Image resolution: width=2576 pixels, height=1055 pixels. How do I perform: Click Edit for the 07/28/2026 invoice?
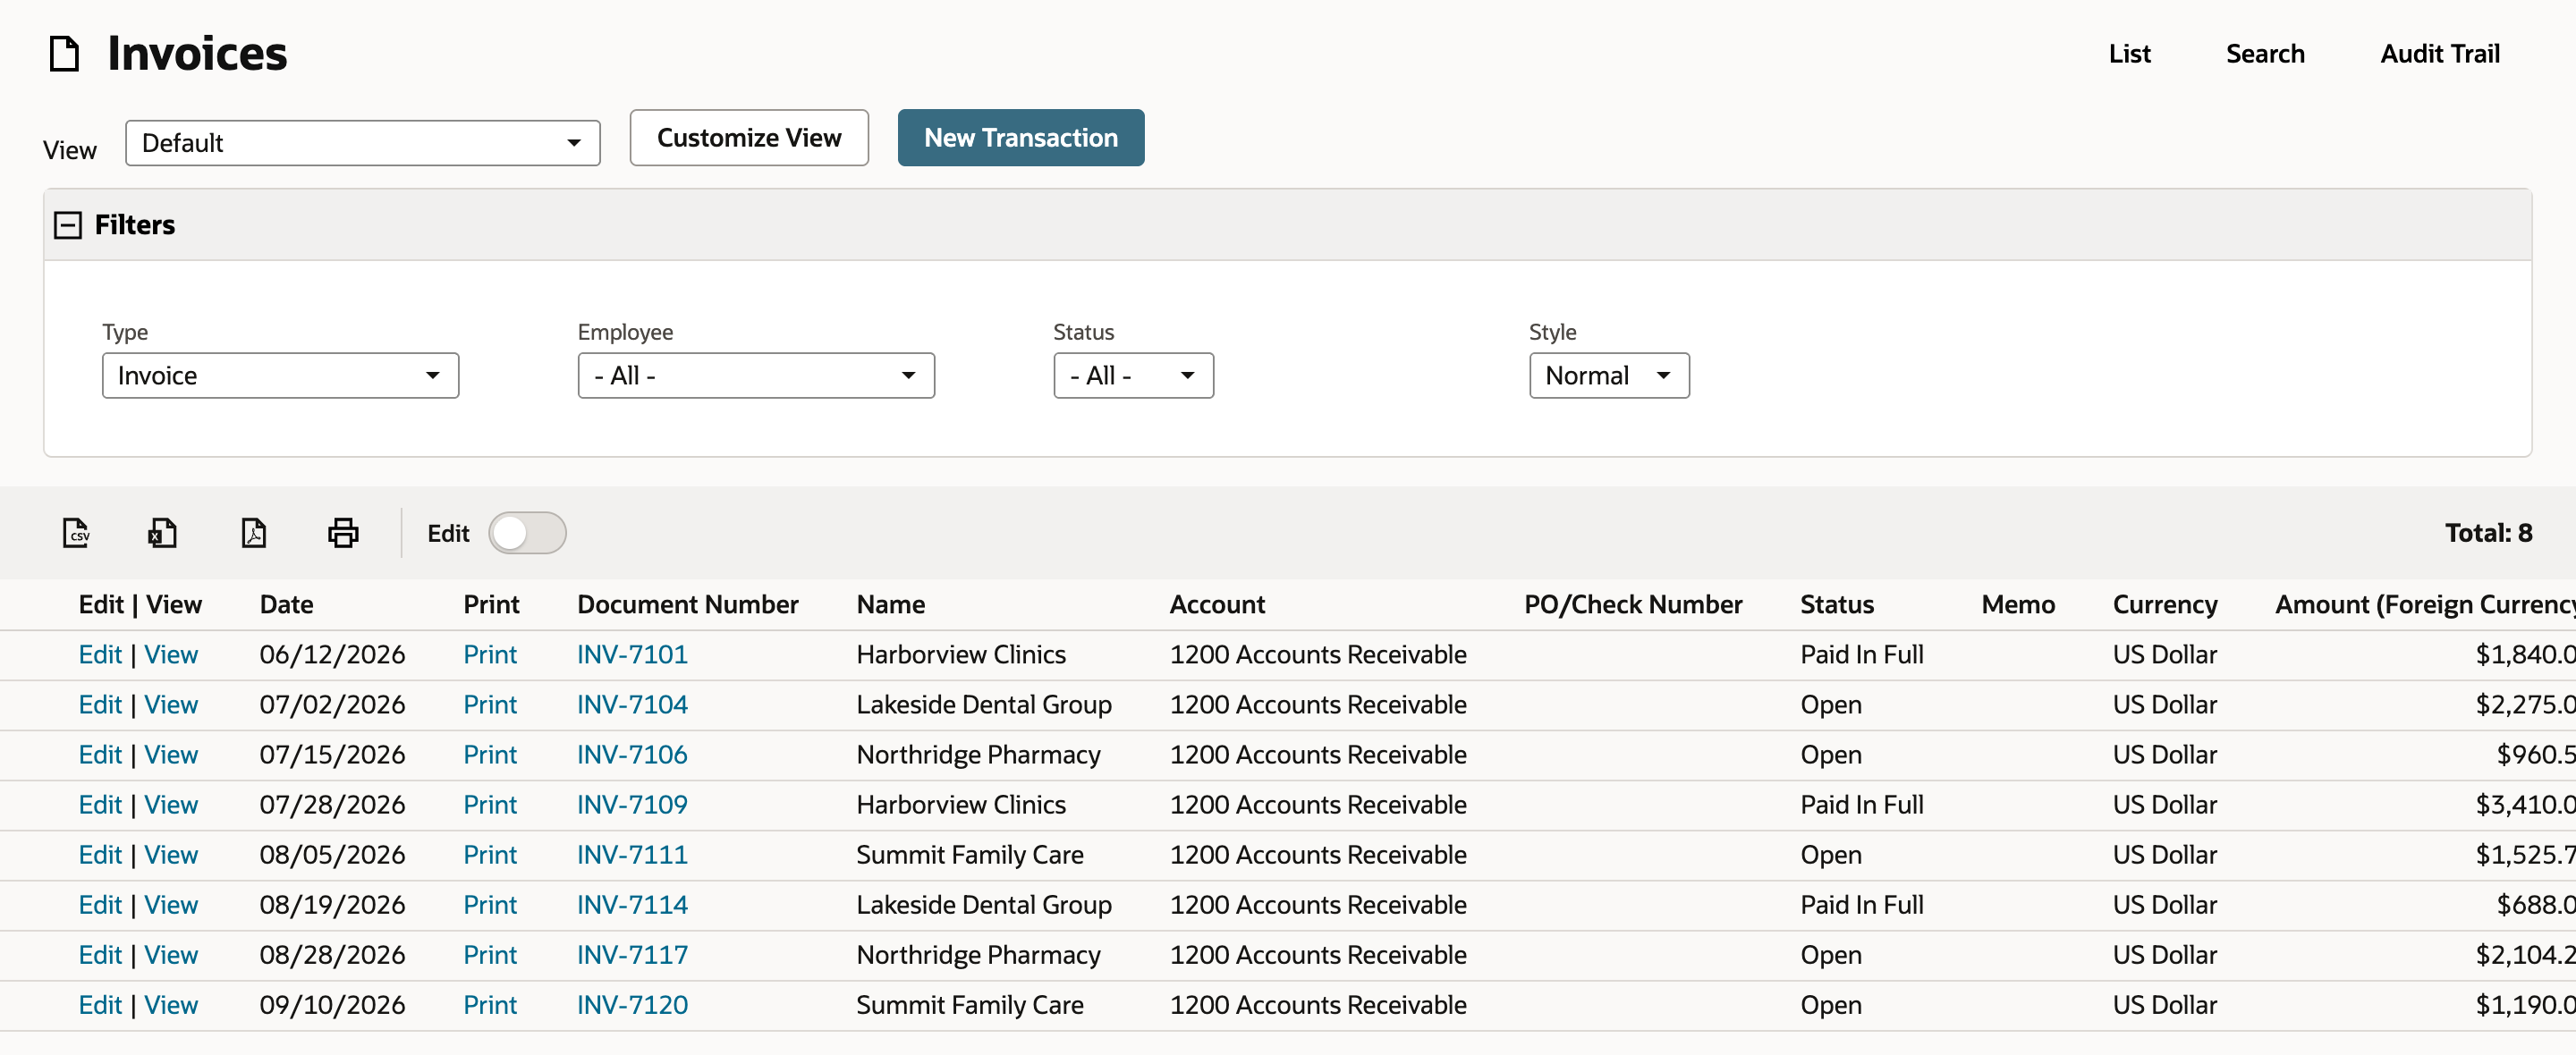pos(100,805)
